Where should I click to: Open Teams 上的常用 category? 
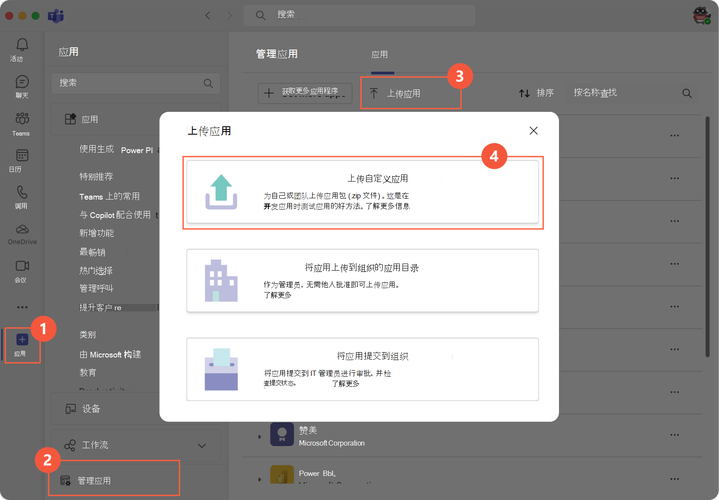point(109,196)
